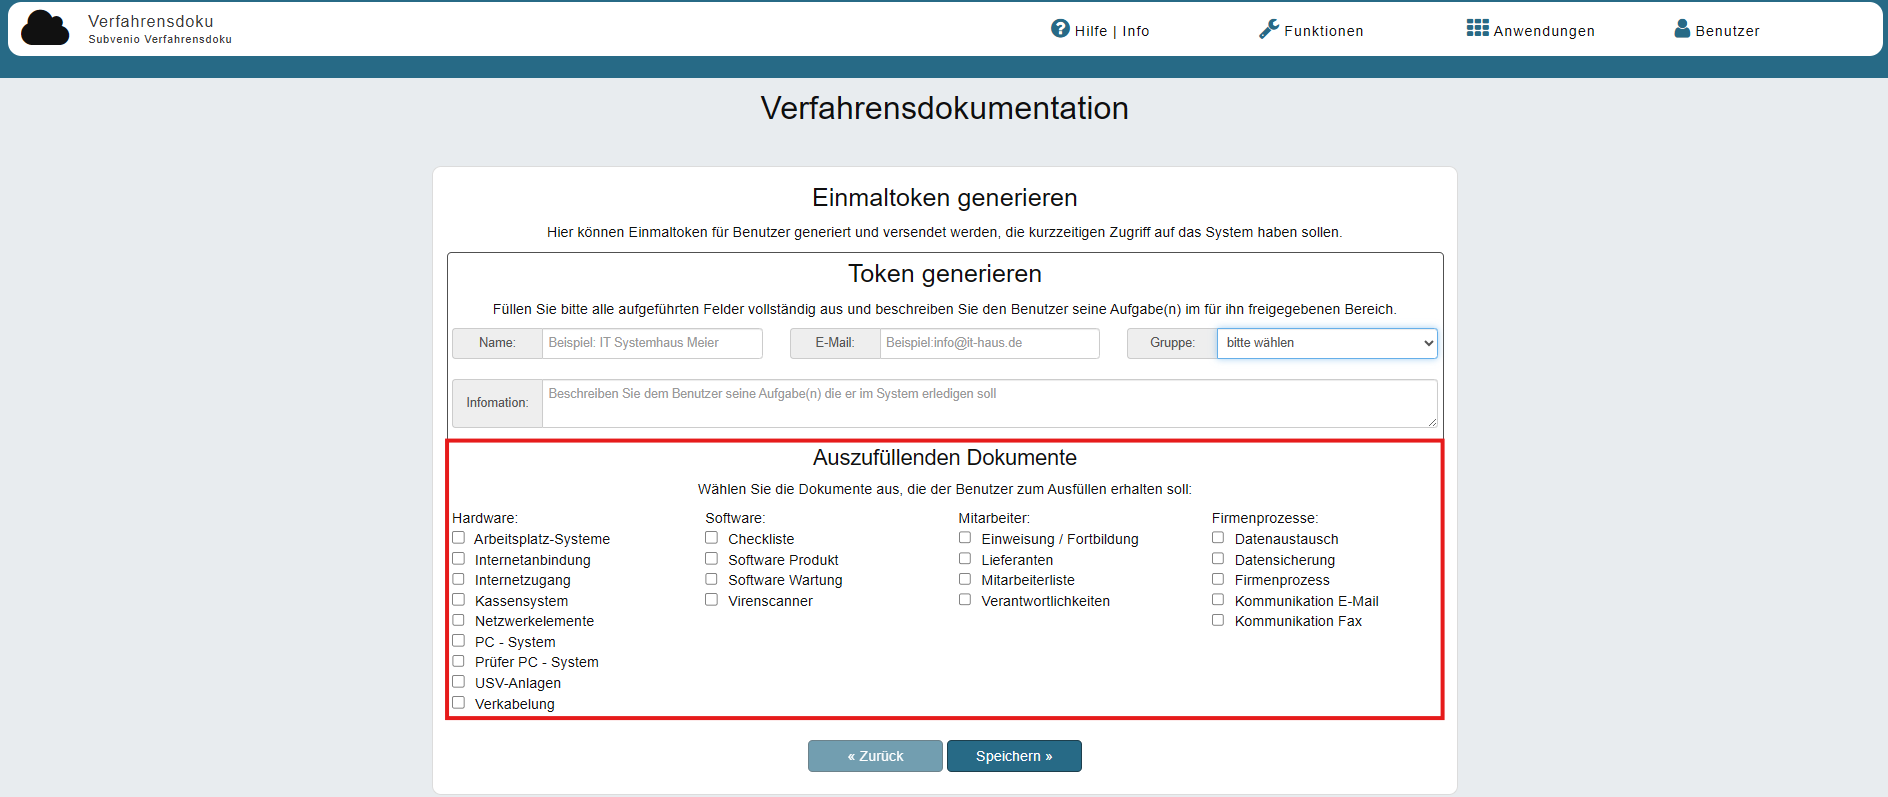The image size is (1888, 797).
Task: Enable the Virenscanner checkbox
Action: [x=711, y=600]
